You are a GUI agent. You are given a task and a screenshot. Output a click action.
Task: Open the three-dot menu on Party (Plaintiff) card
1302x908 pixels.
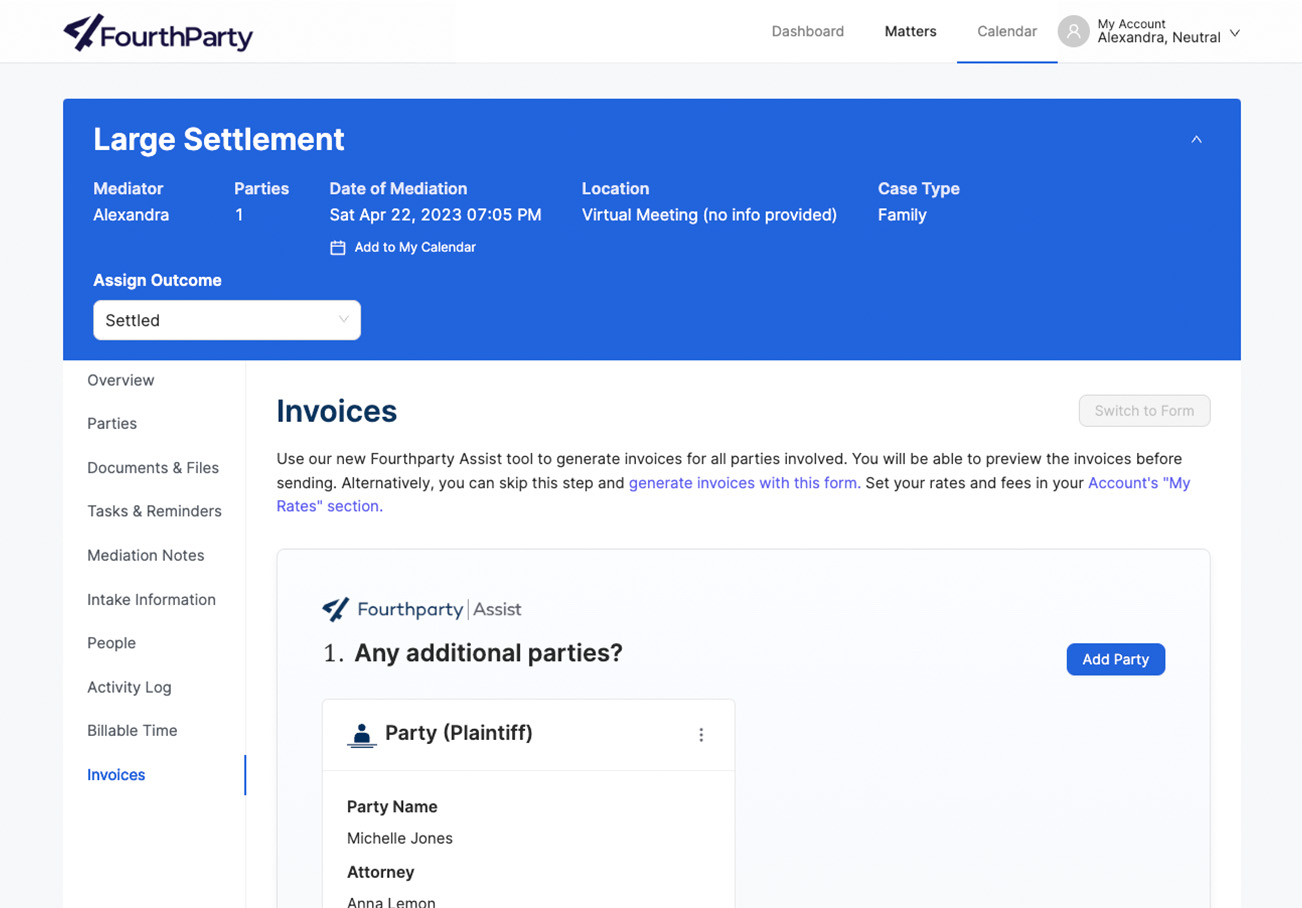click(702, 733)
